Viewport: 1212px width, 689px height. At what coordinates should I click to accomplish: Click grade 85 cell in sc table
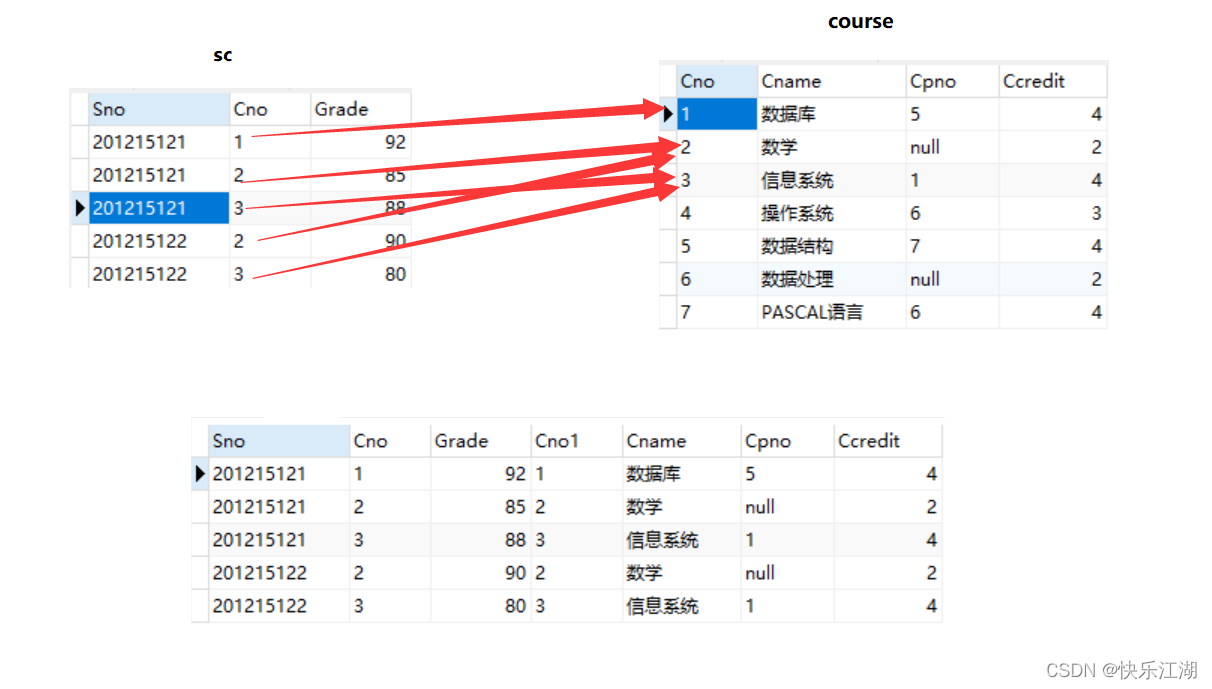point(360,175)
